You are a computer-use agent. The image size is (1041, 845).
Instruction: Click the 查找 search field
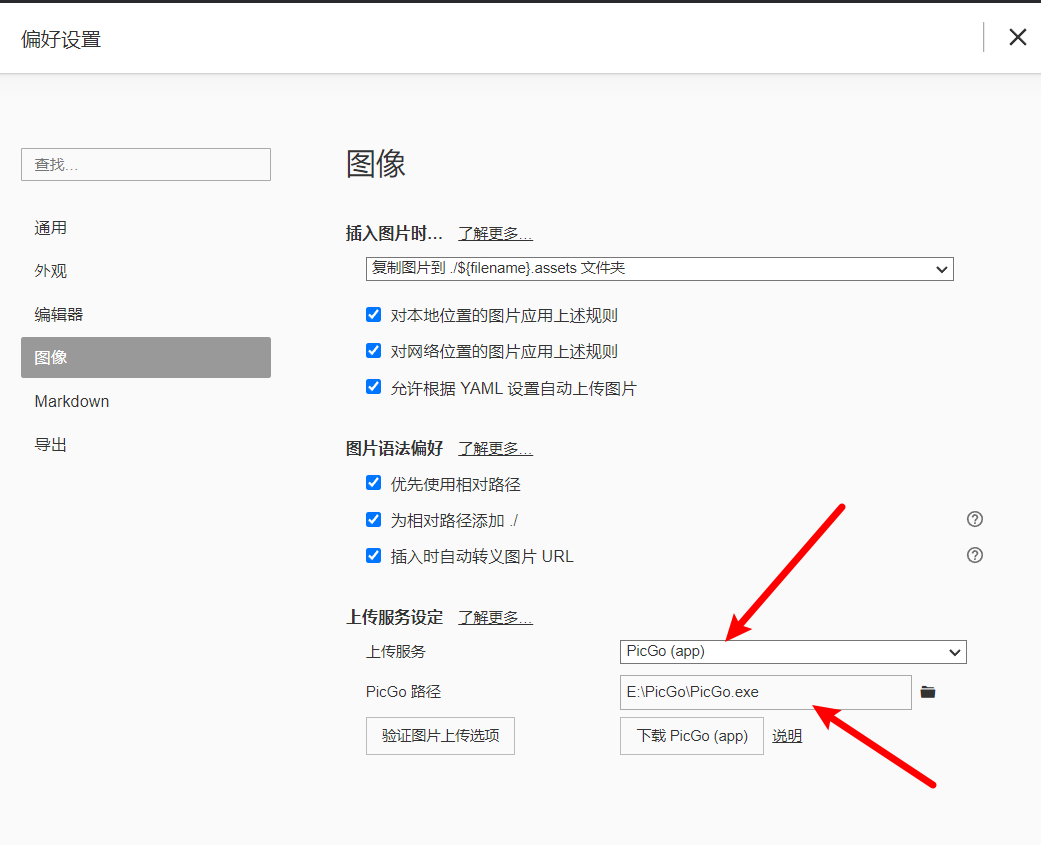tap(146, 164)
